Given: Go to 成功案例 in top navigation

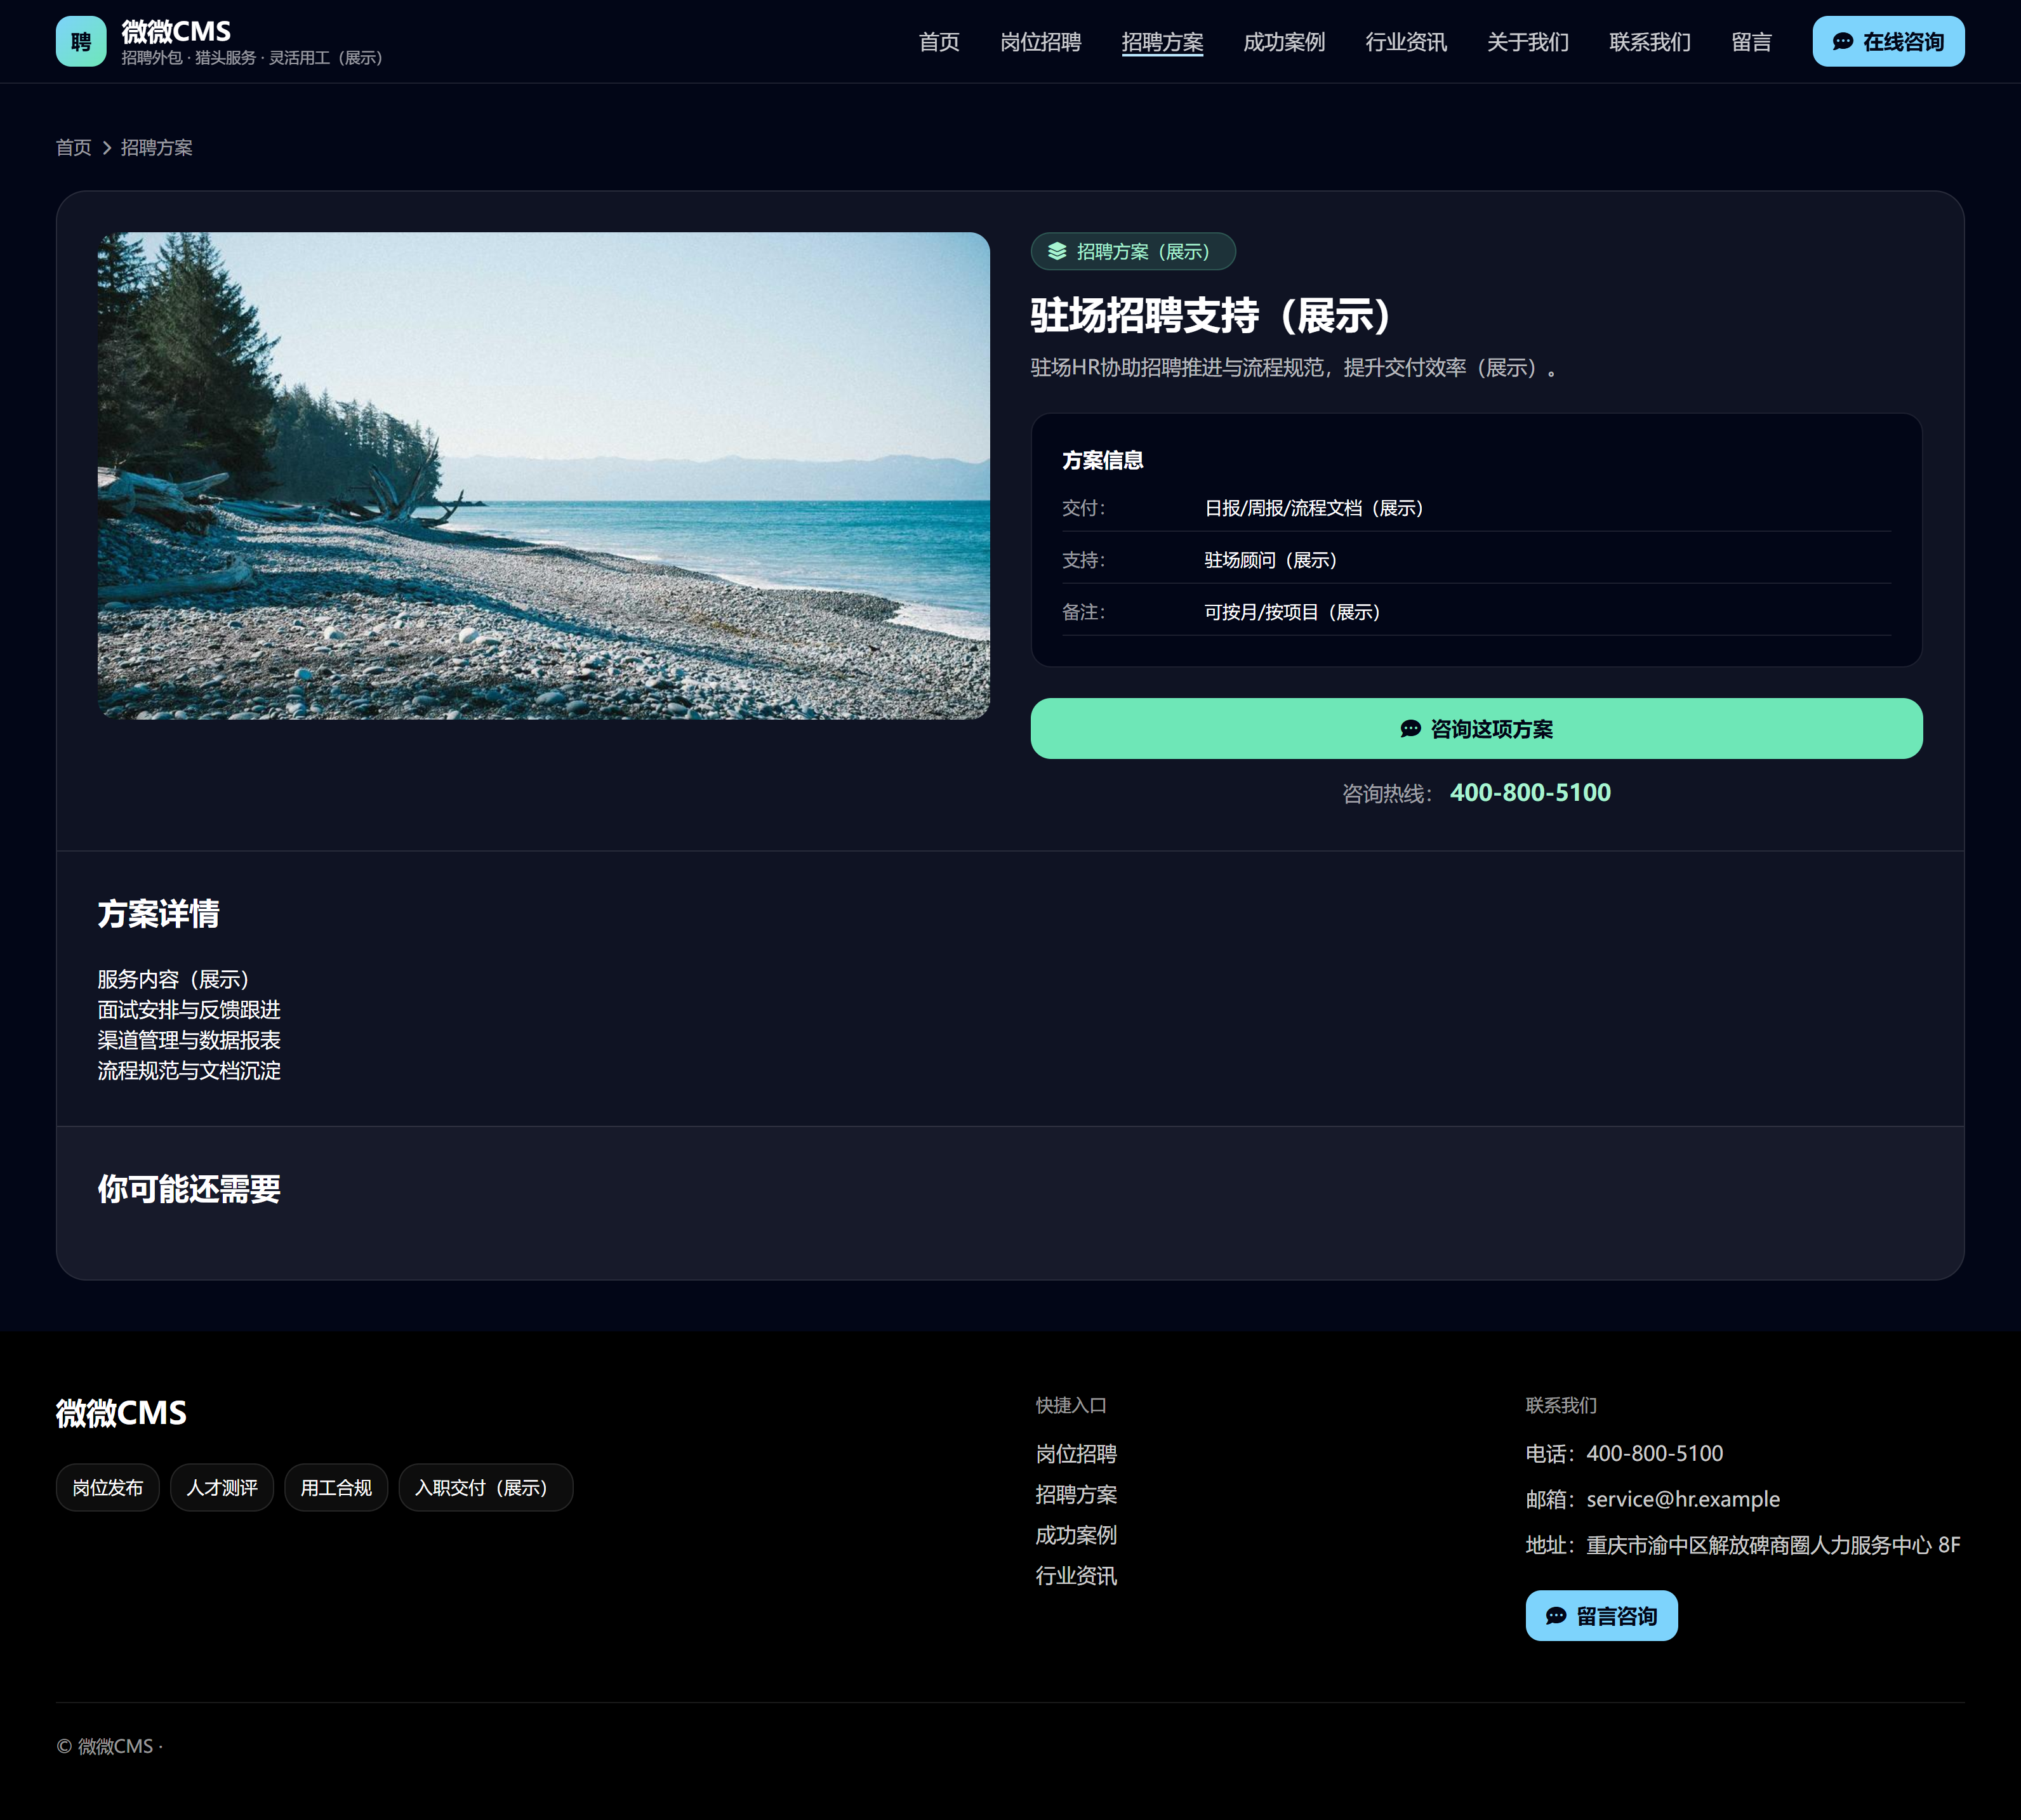Looking at the screenshot, I should 1283,42.
